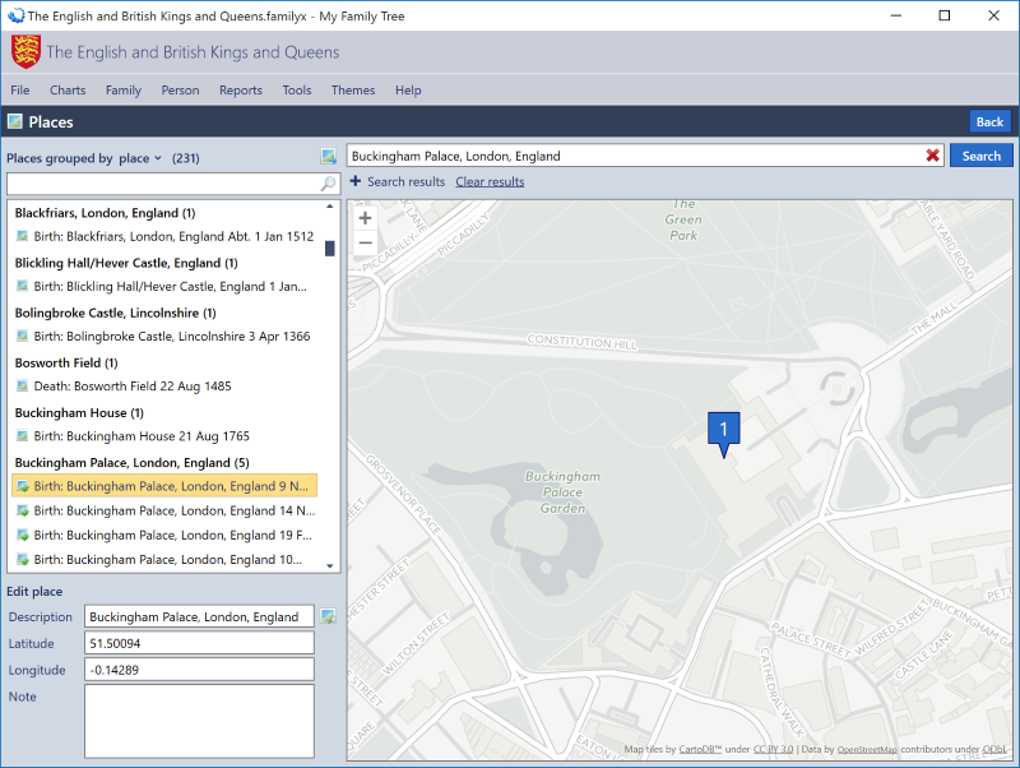The width and height of the screenshot is (1020, 768).
Task: Click icon of highlighted Buckingham Palace 9 N... entry
Action: tap(23, 486)
